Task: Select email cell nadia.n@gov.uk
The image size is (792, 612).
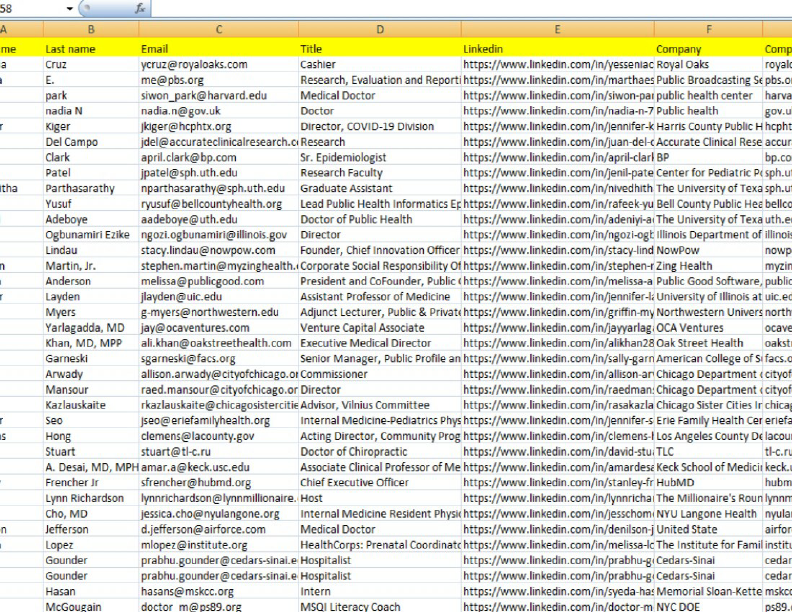Action: [x=219, y=111]
